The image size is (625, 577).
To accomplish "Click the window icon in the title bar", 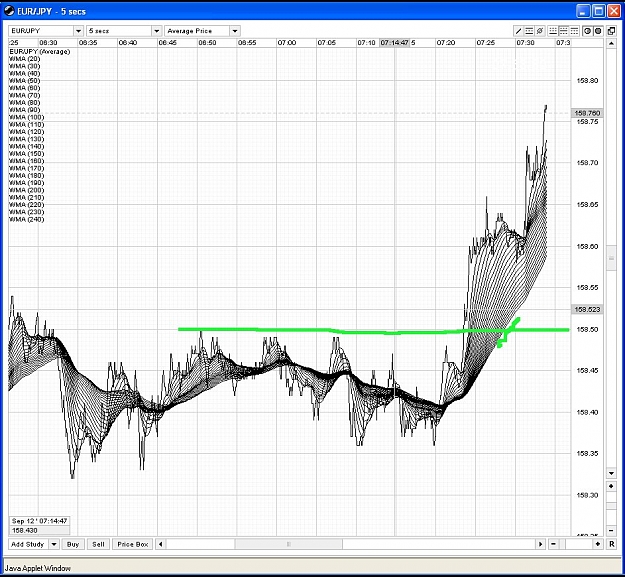I will tap(9, 11).
